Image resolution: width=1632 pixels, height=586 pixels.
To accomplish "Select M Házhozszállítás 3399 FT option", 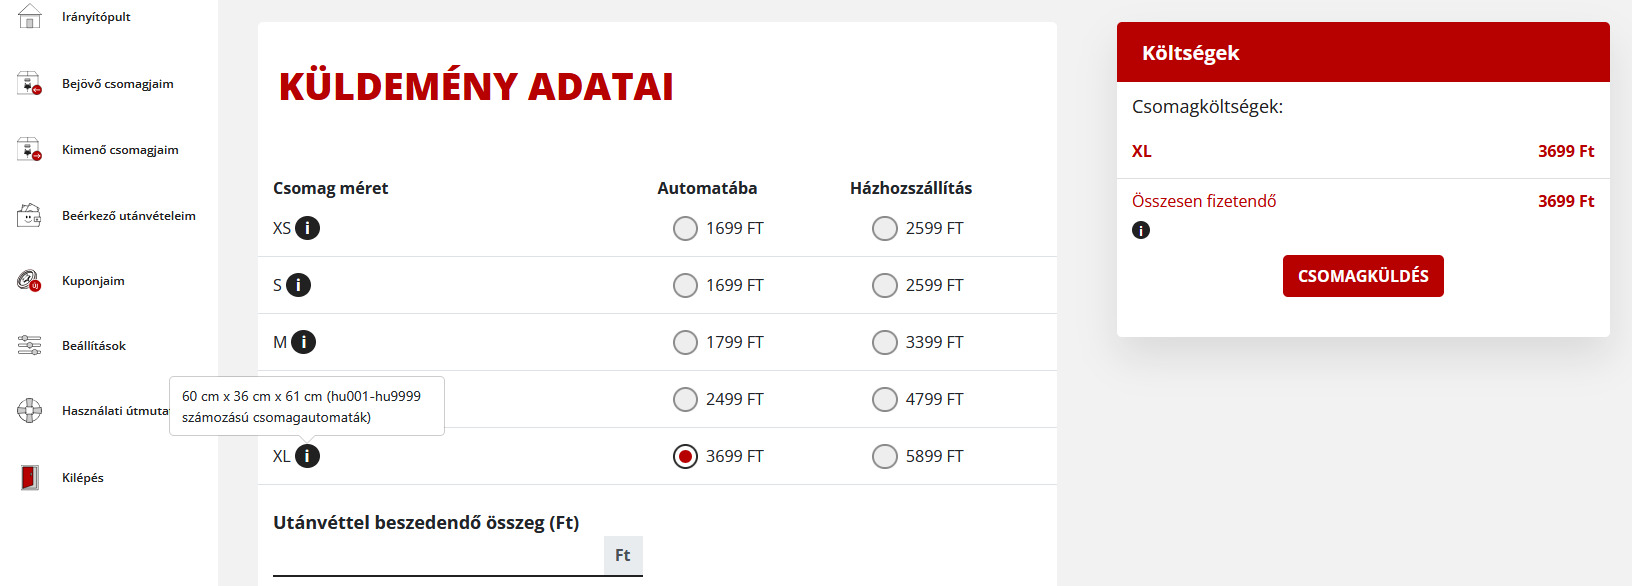I will (885, 343).
